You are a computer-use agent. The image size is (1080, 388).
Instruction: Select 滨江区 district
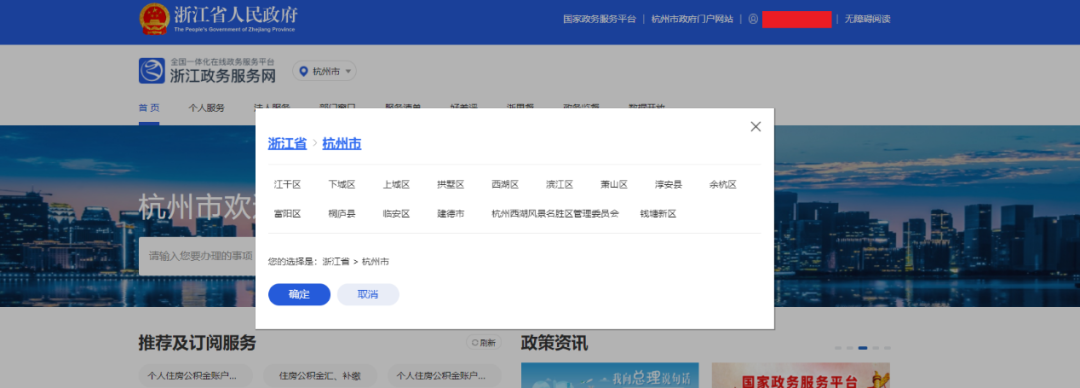pos(559,185)
